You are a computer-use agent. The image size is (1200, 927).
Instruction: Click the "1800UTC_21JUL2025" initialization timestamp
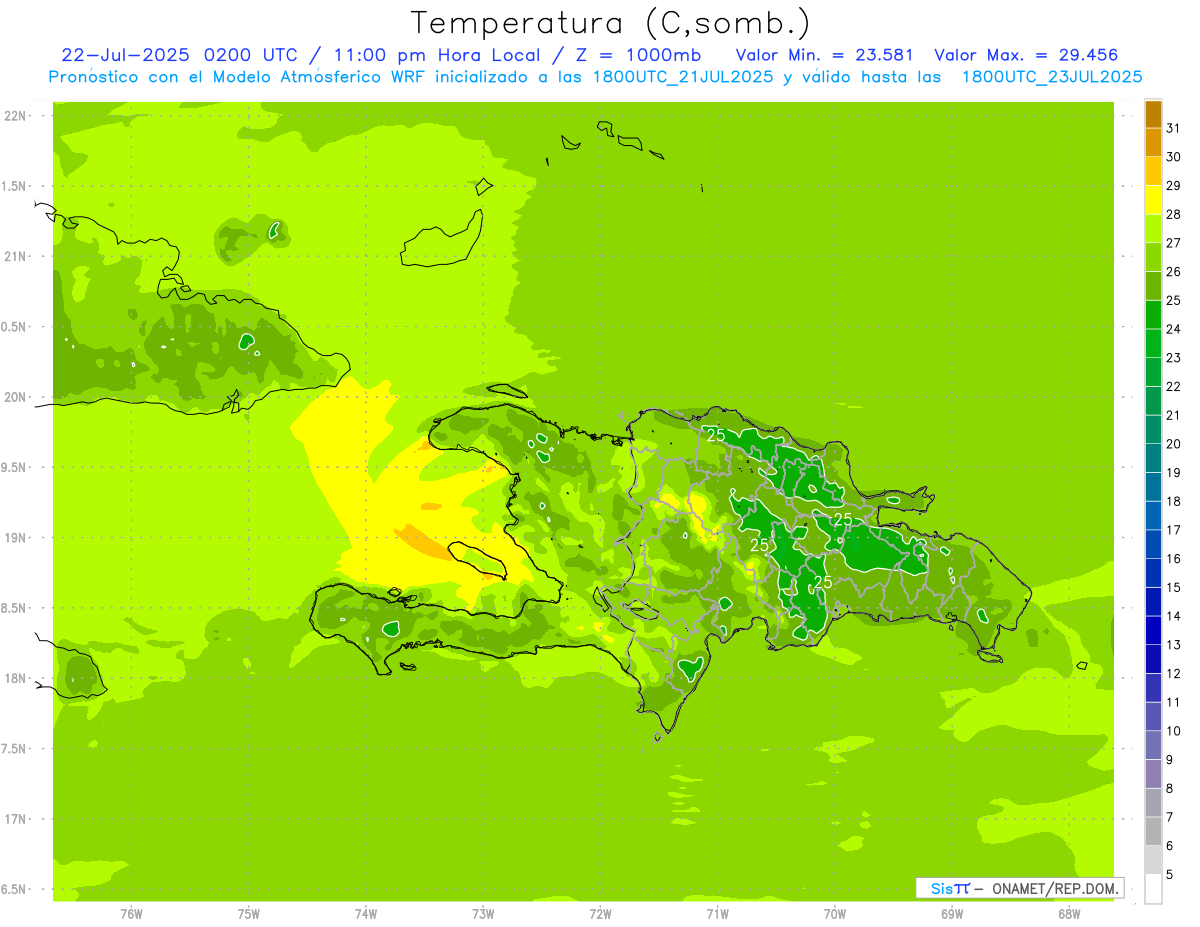click(683, 77)
